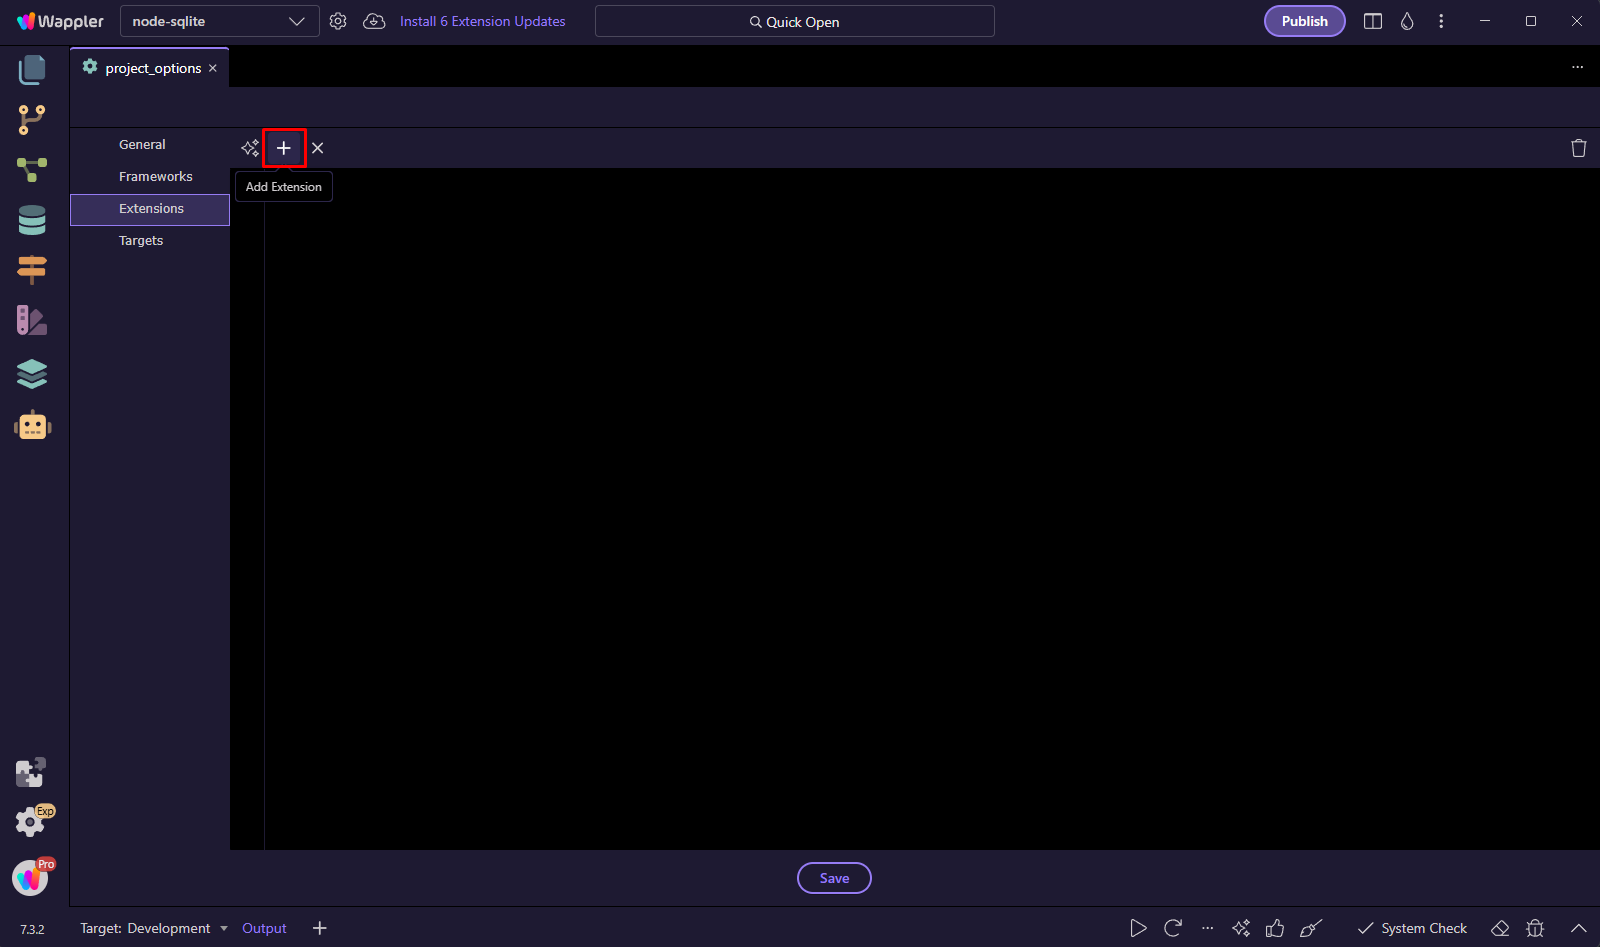Viewport: 1600px width, 947px height.
Task: Switch to the Targets settings section
Action: [141, 241]
